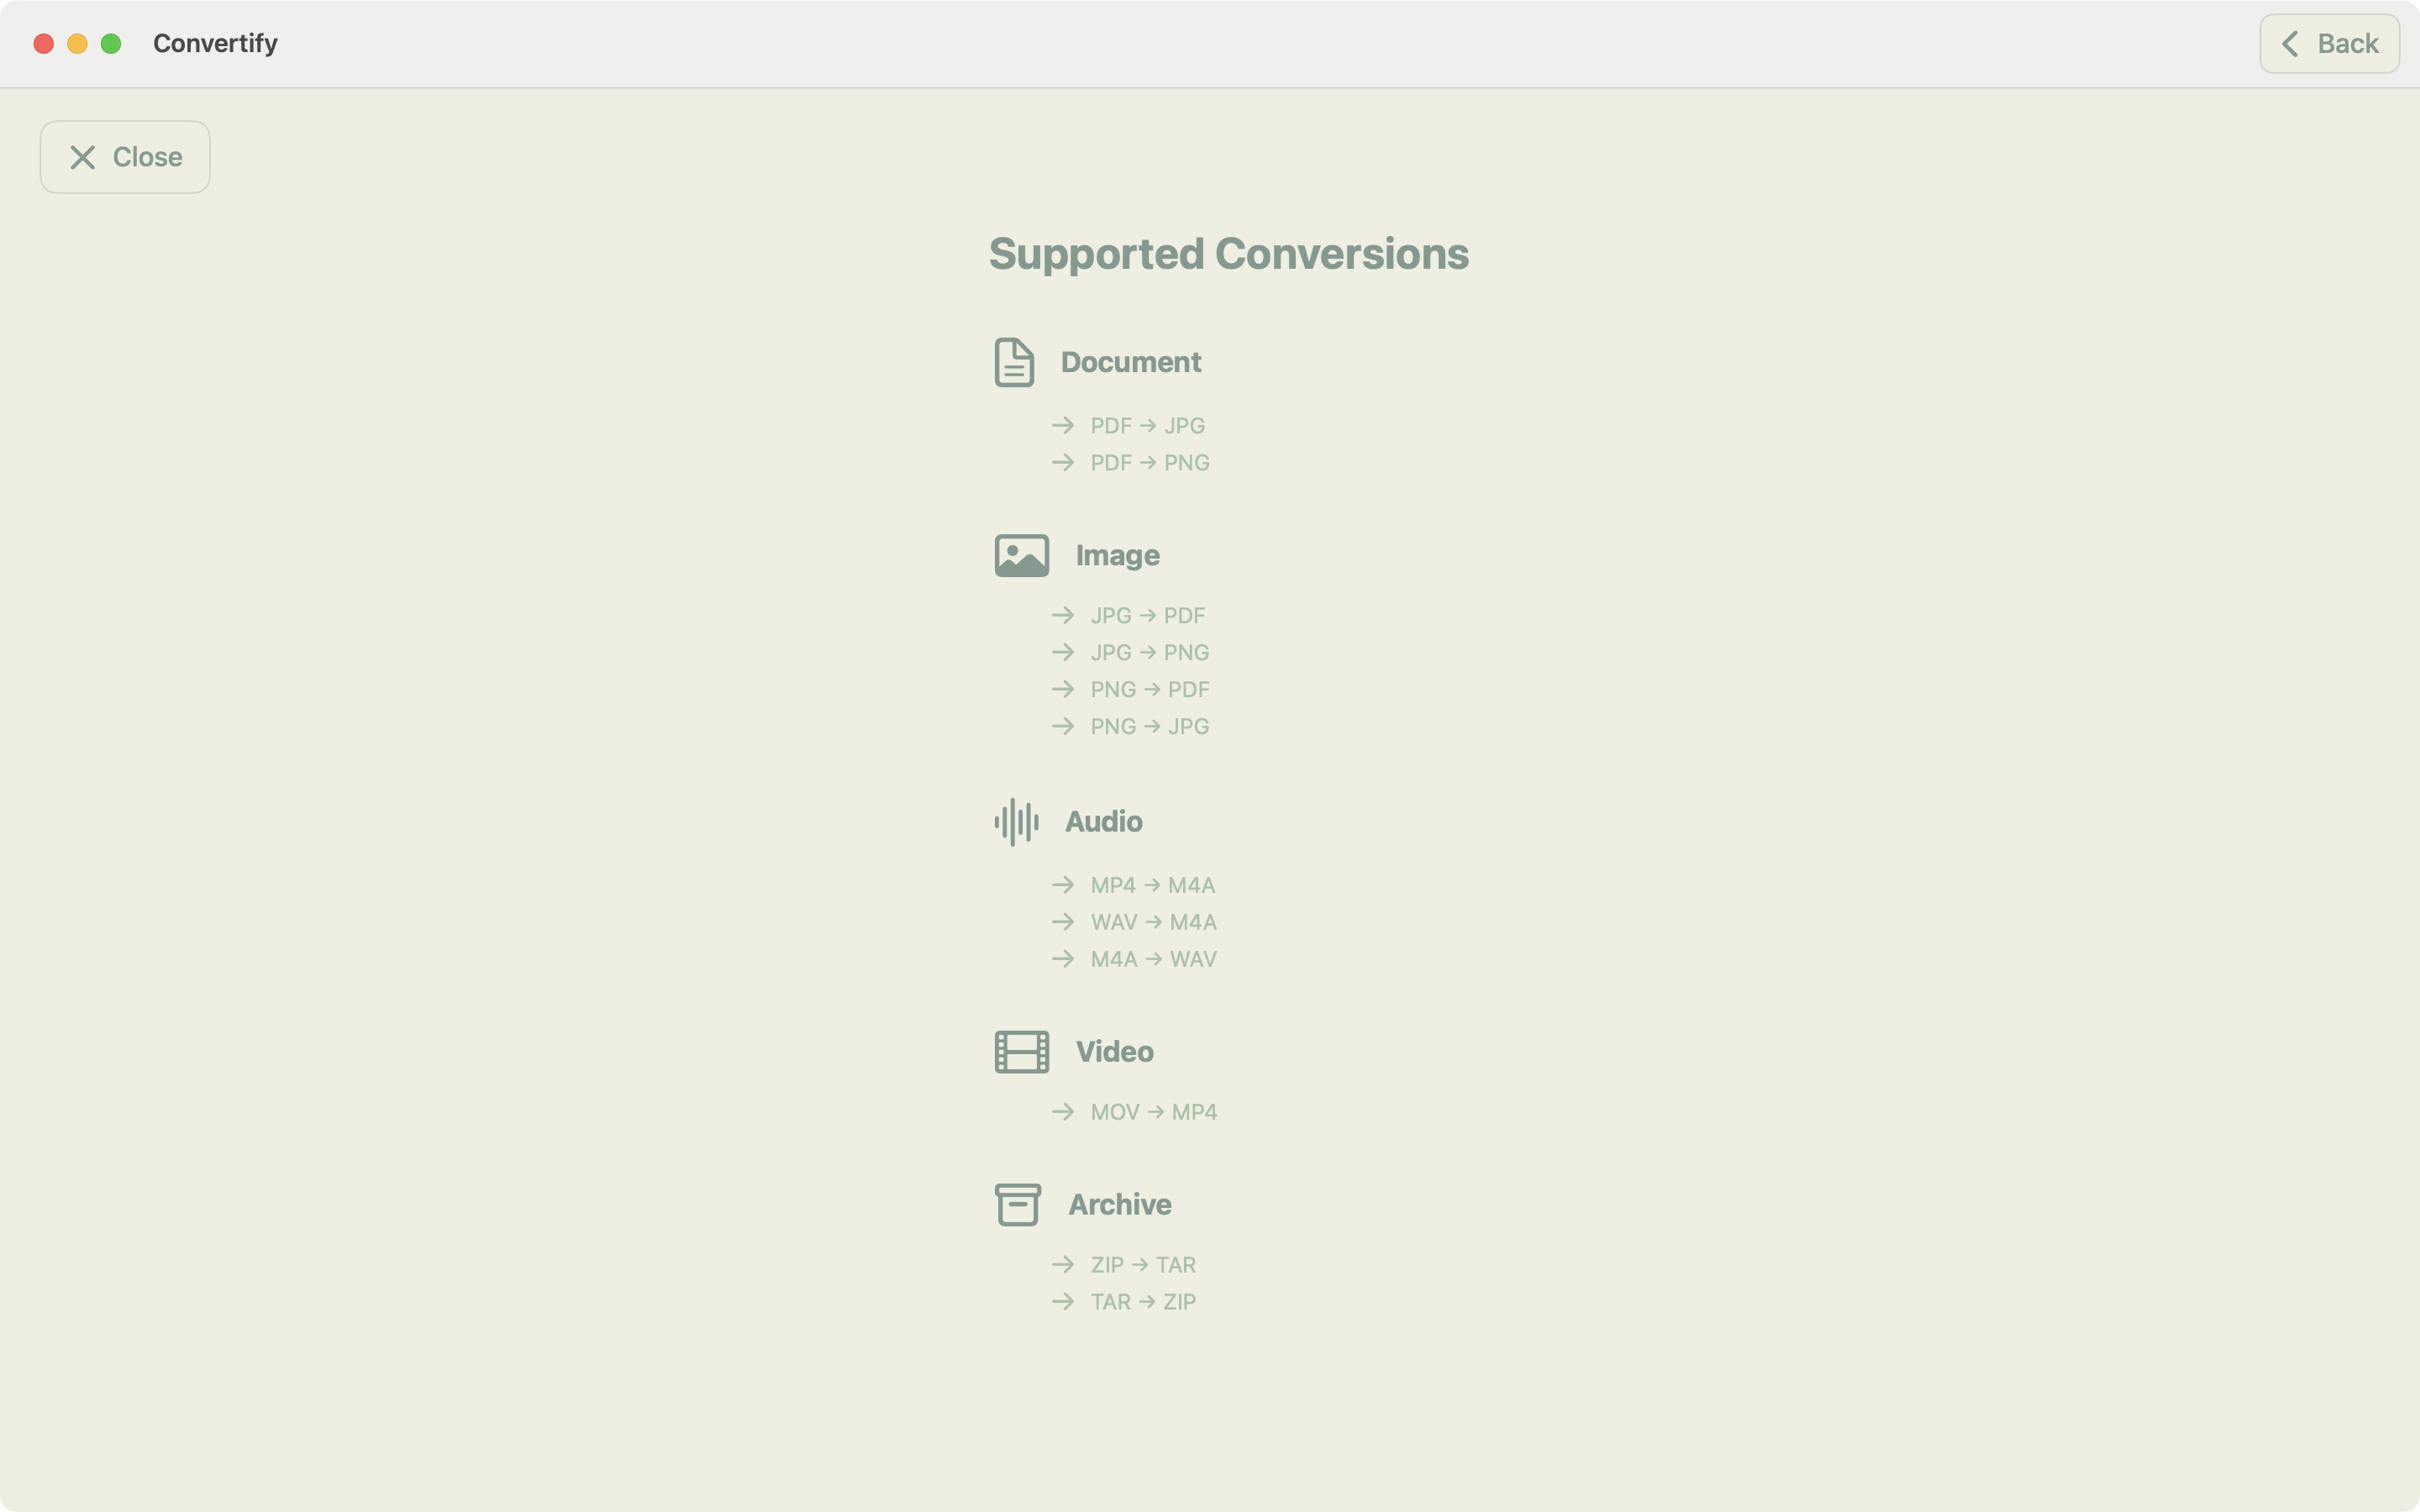Click the chevron icon in Back button
Viewport: 2420px width, 1512px height.
[x=2290, y=44]
